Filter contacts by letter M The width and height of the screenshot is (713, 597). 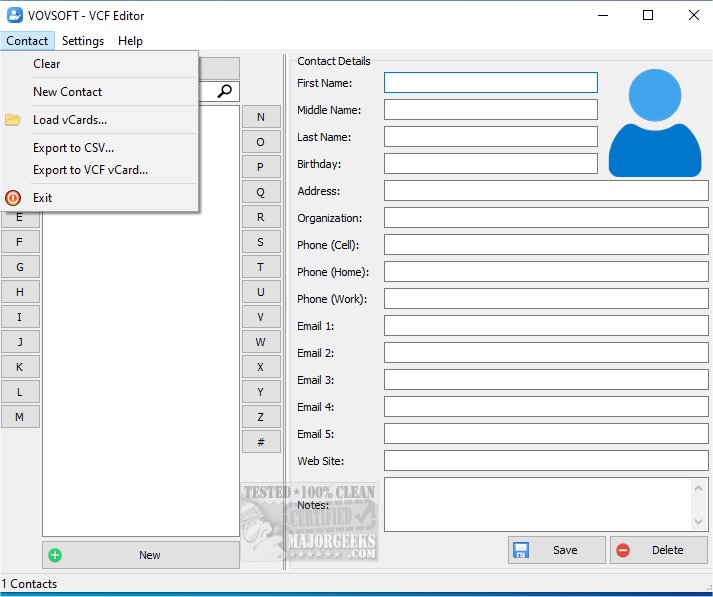(x=20, y=417)
